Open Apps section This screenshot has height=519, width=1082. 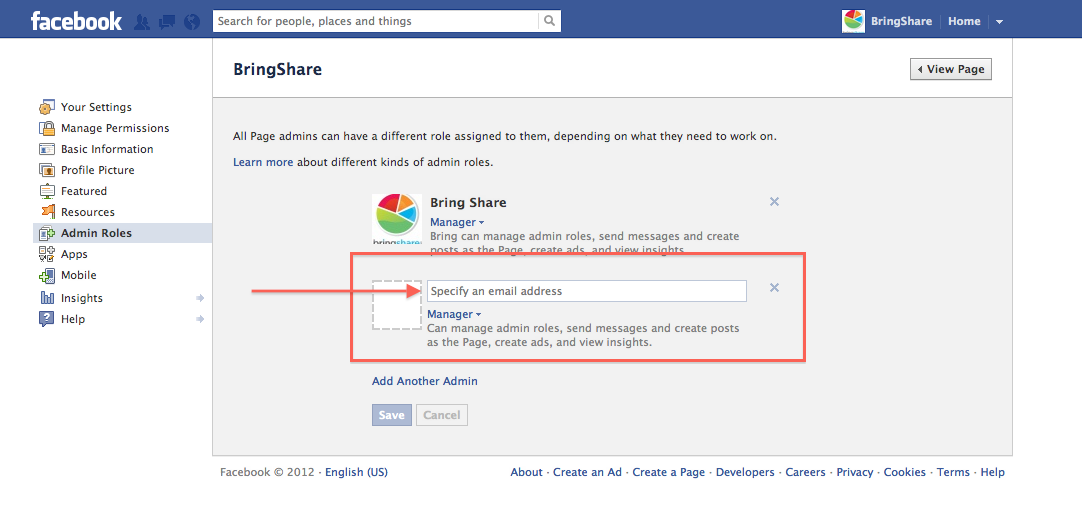point(74,254)
